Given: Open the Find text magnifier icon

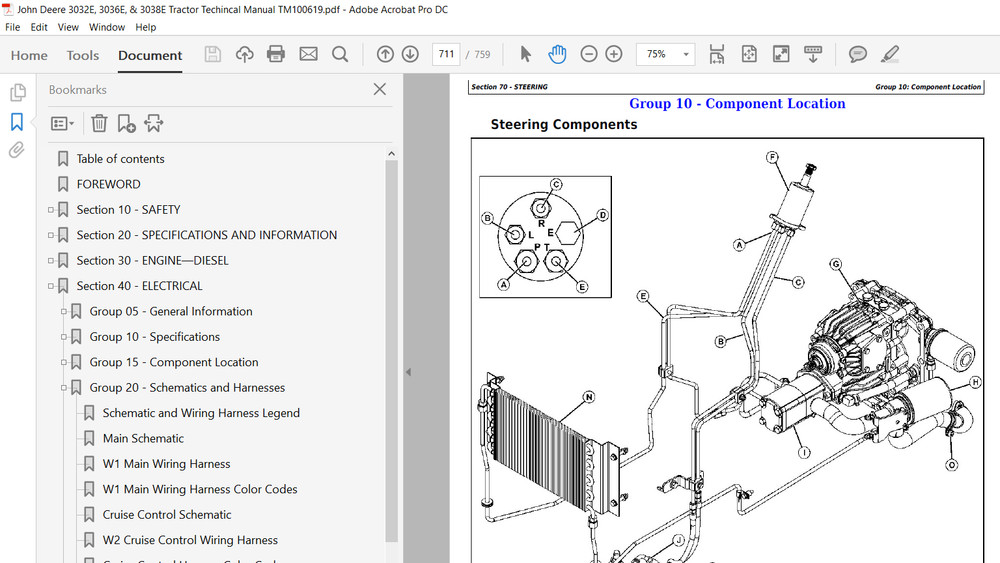Looking at the screenshot, I should (340, 54).
